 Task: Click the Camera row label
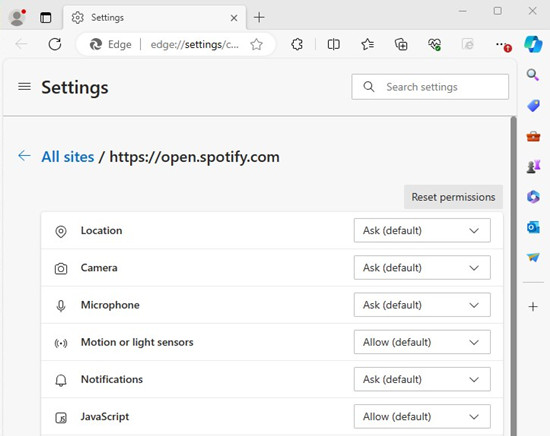pyautogui.click(x=99, y=268)
